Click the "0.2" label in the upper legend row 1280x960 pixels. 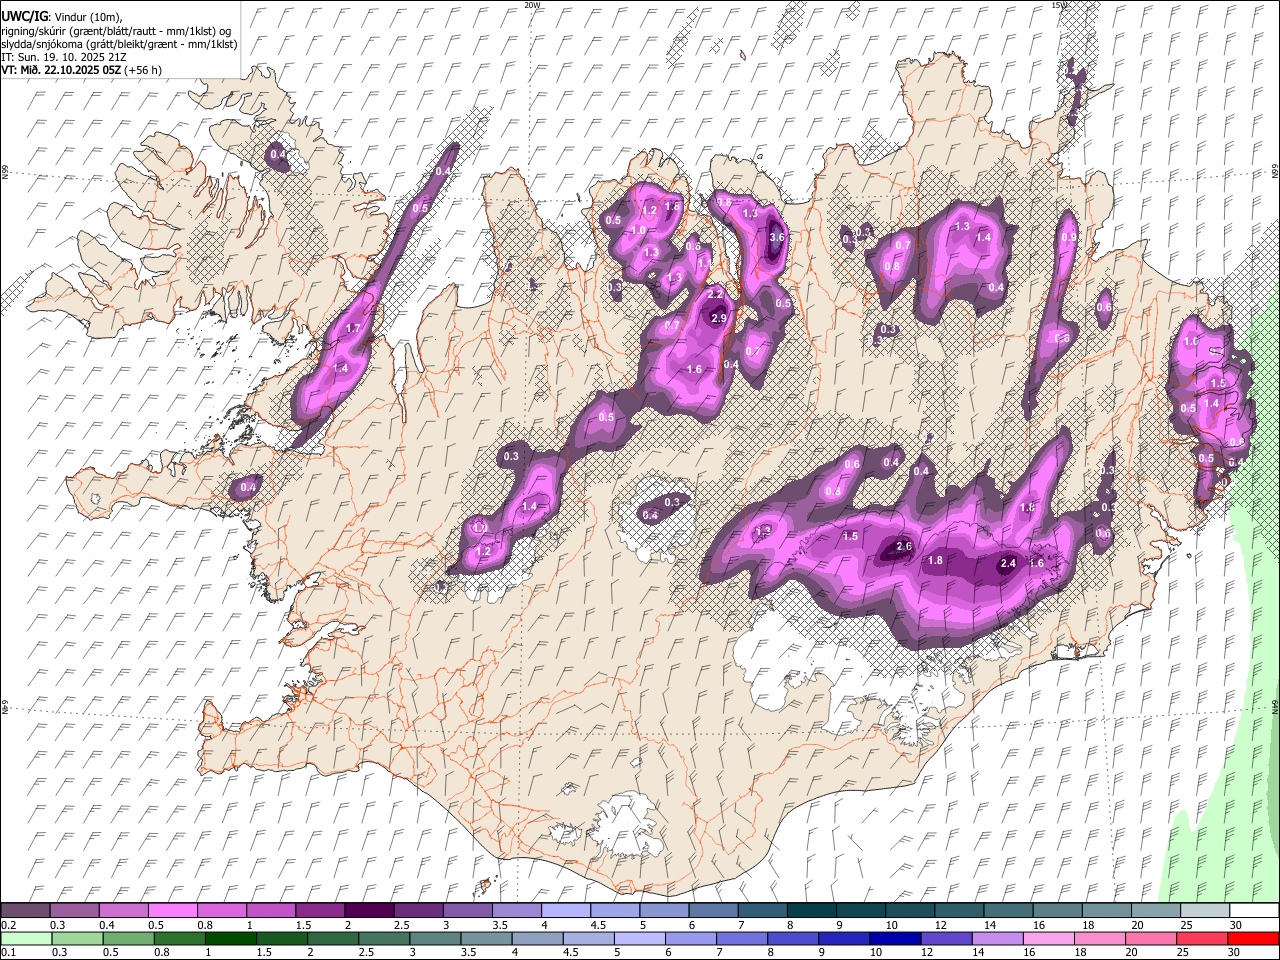tap(8, 925)
